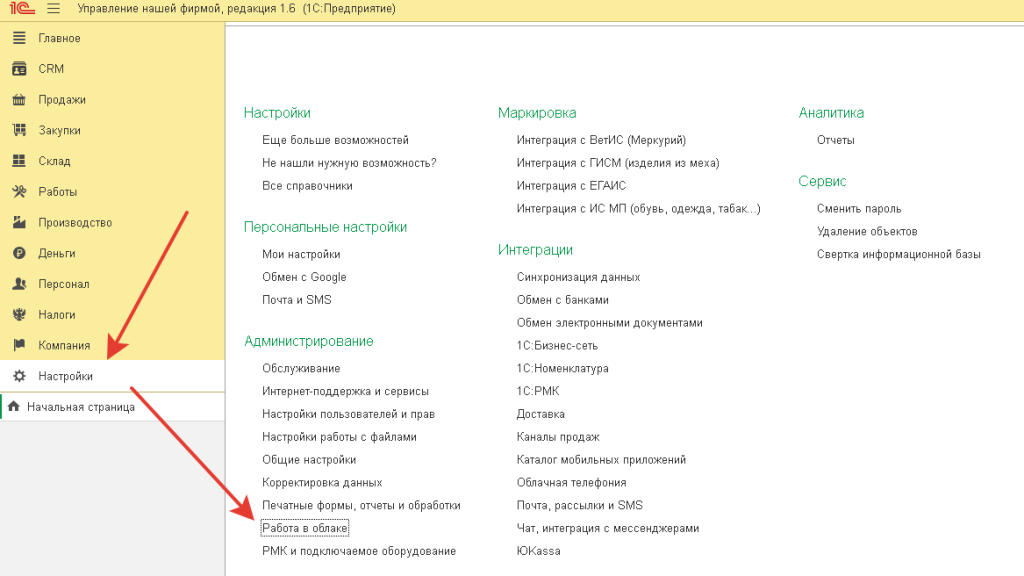Open Интеграция с ИС МП link
Viewport: 1024px width, 576px height.
coord(638,208)
